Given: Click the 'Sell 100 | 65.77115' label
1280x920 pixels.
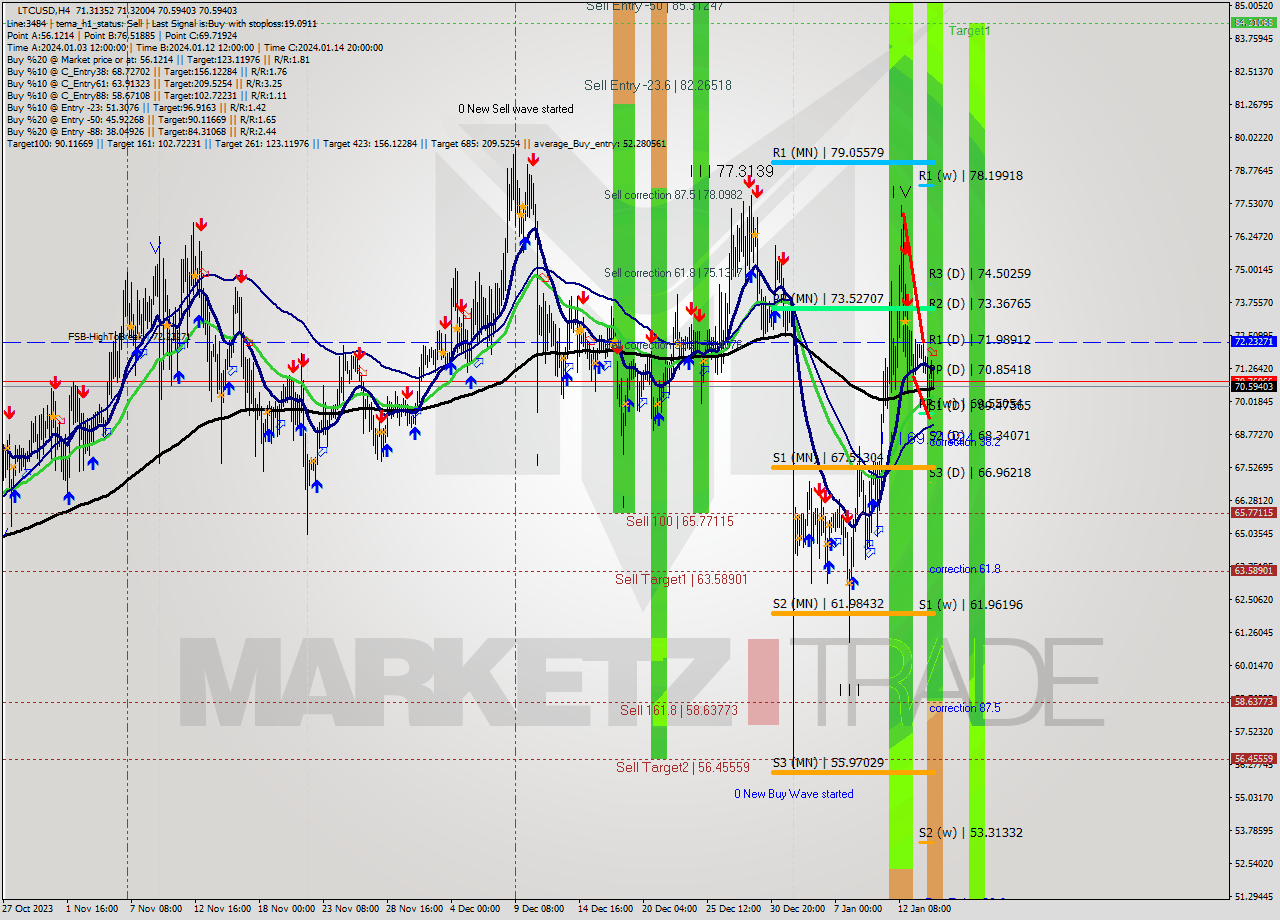Looking at the screenshot, I should (x=680, y=522).
